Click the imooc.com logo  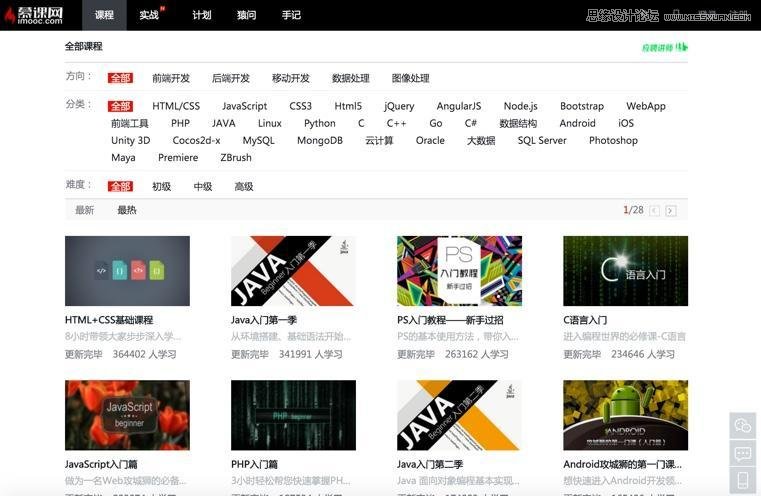34,15
